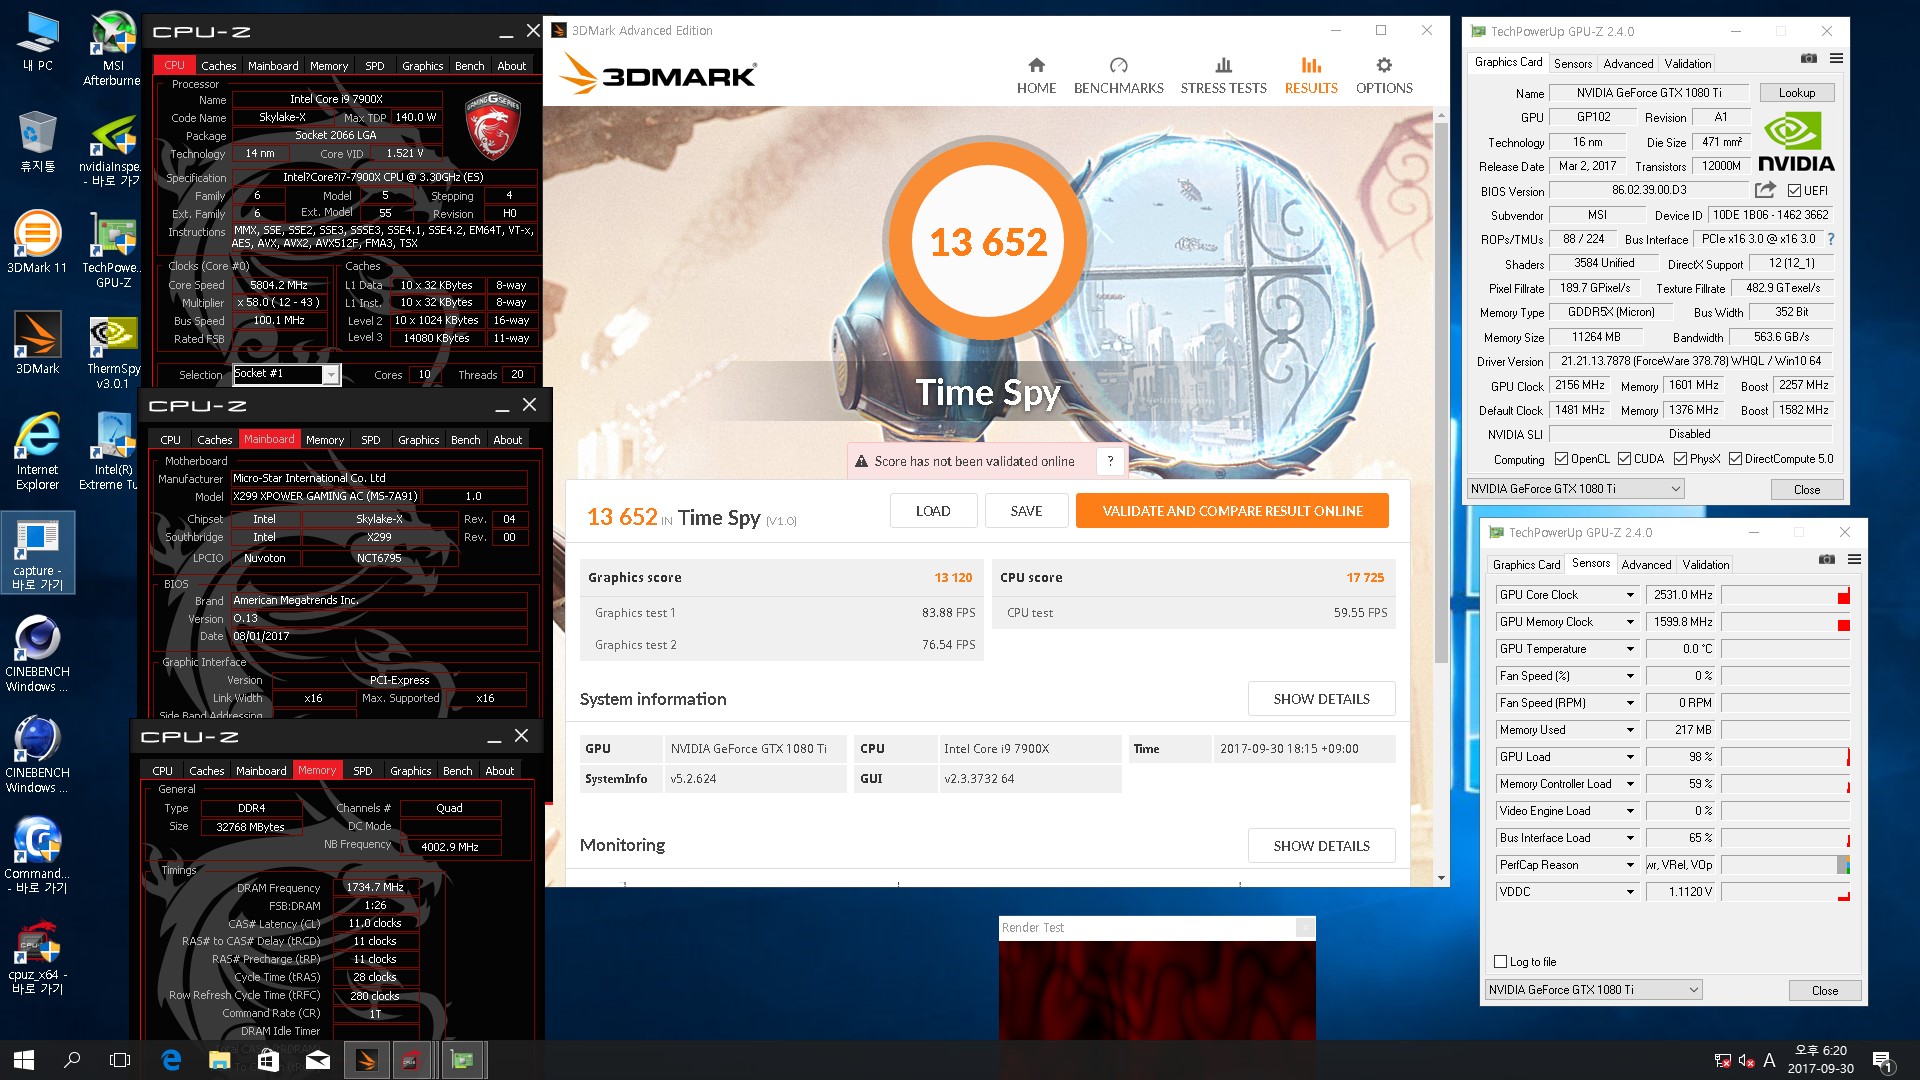The height and width of the screenshot is (1080, 1920).
Task: Click GPU Core Clock sensor graph
Action: [1785, 595]
